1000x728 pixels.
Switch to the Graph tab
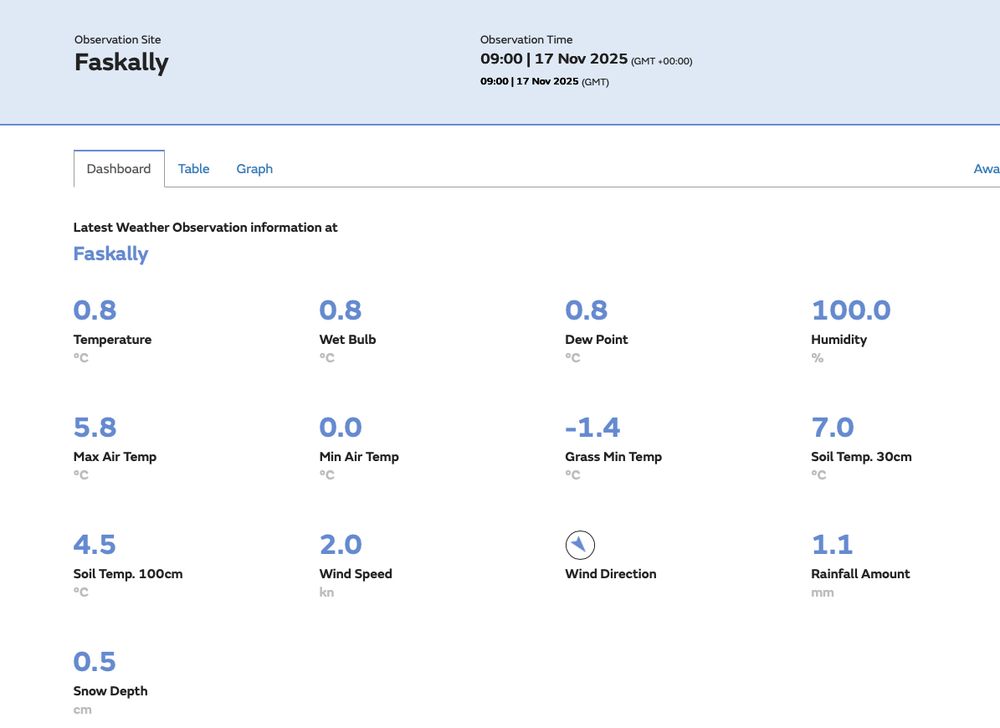pos(254,169)
